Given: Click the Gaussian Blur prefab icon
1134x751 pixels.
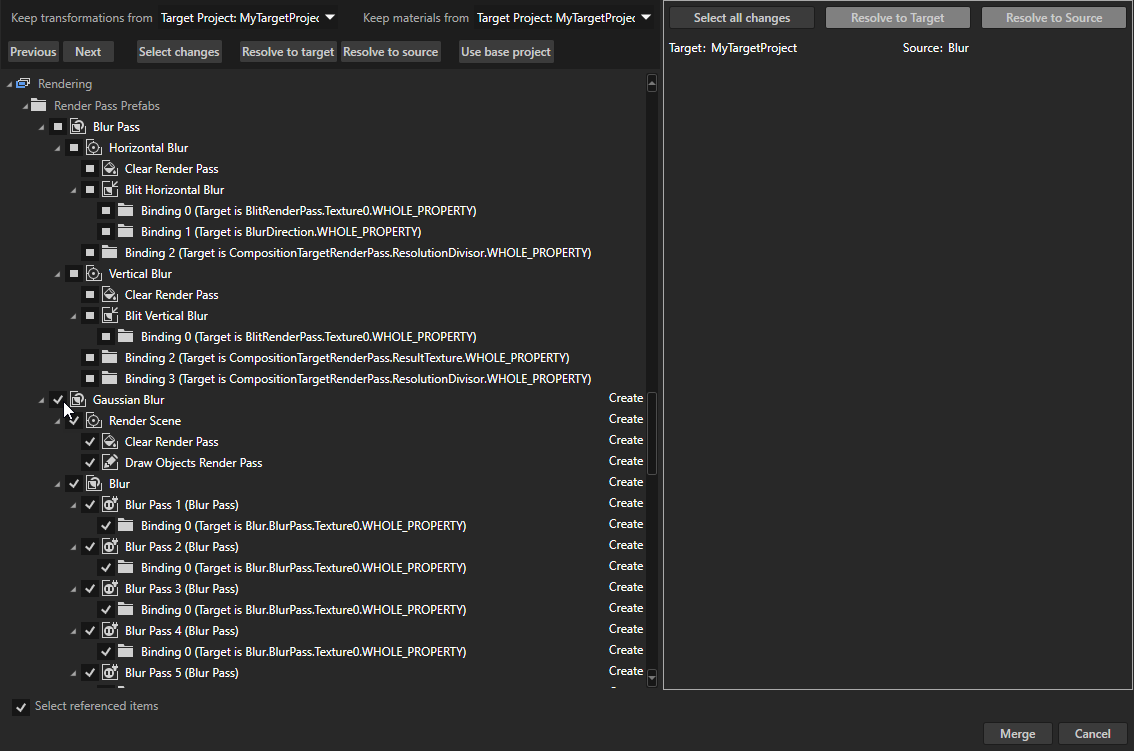Looking at the screenshot, I should tap(76, 399).
